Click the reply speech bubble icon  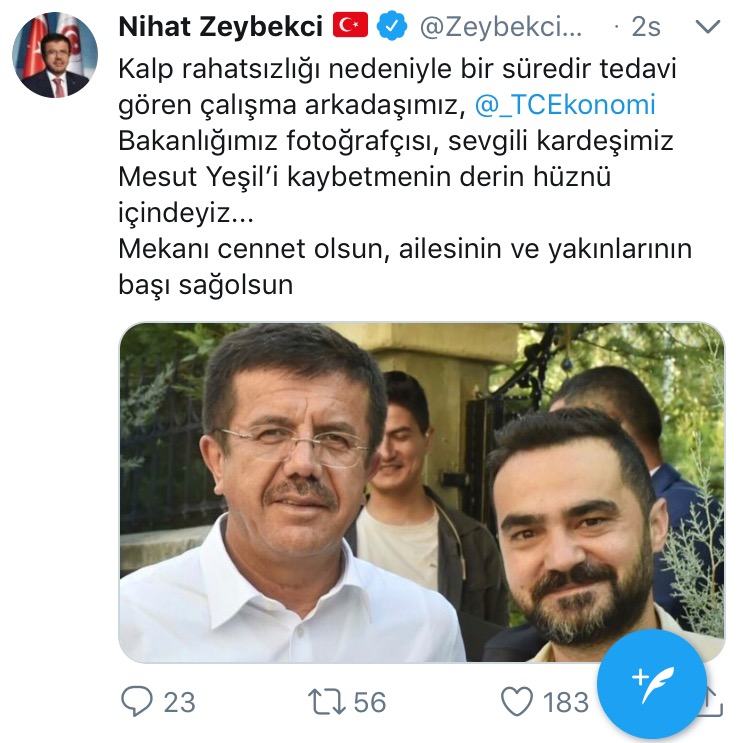pyautogui.click(x=137, y=701)
